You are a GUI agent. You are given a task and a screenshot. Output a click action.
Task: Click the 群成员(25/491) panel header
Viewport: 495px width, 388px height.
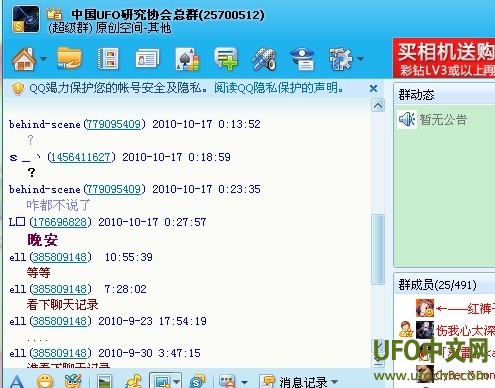444,285
